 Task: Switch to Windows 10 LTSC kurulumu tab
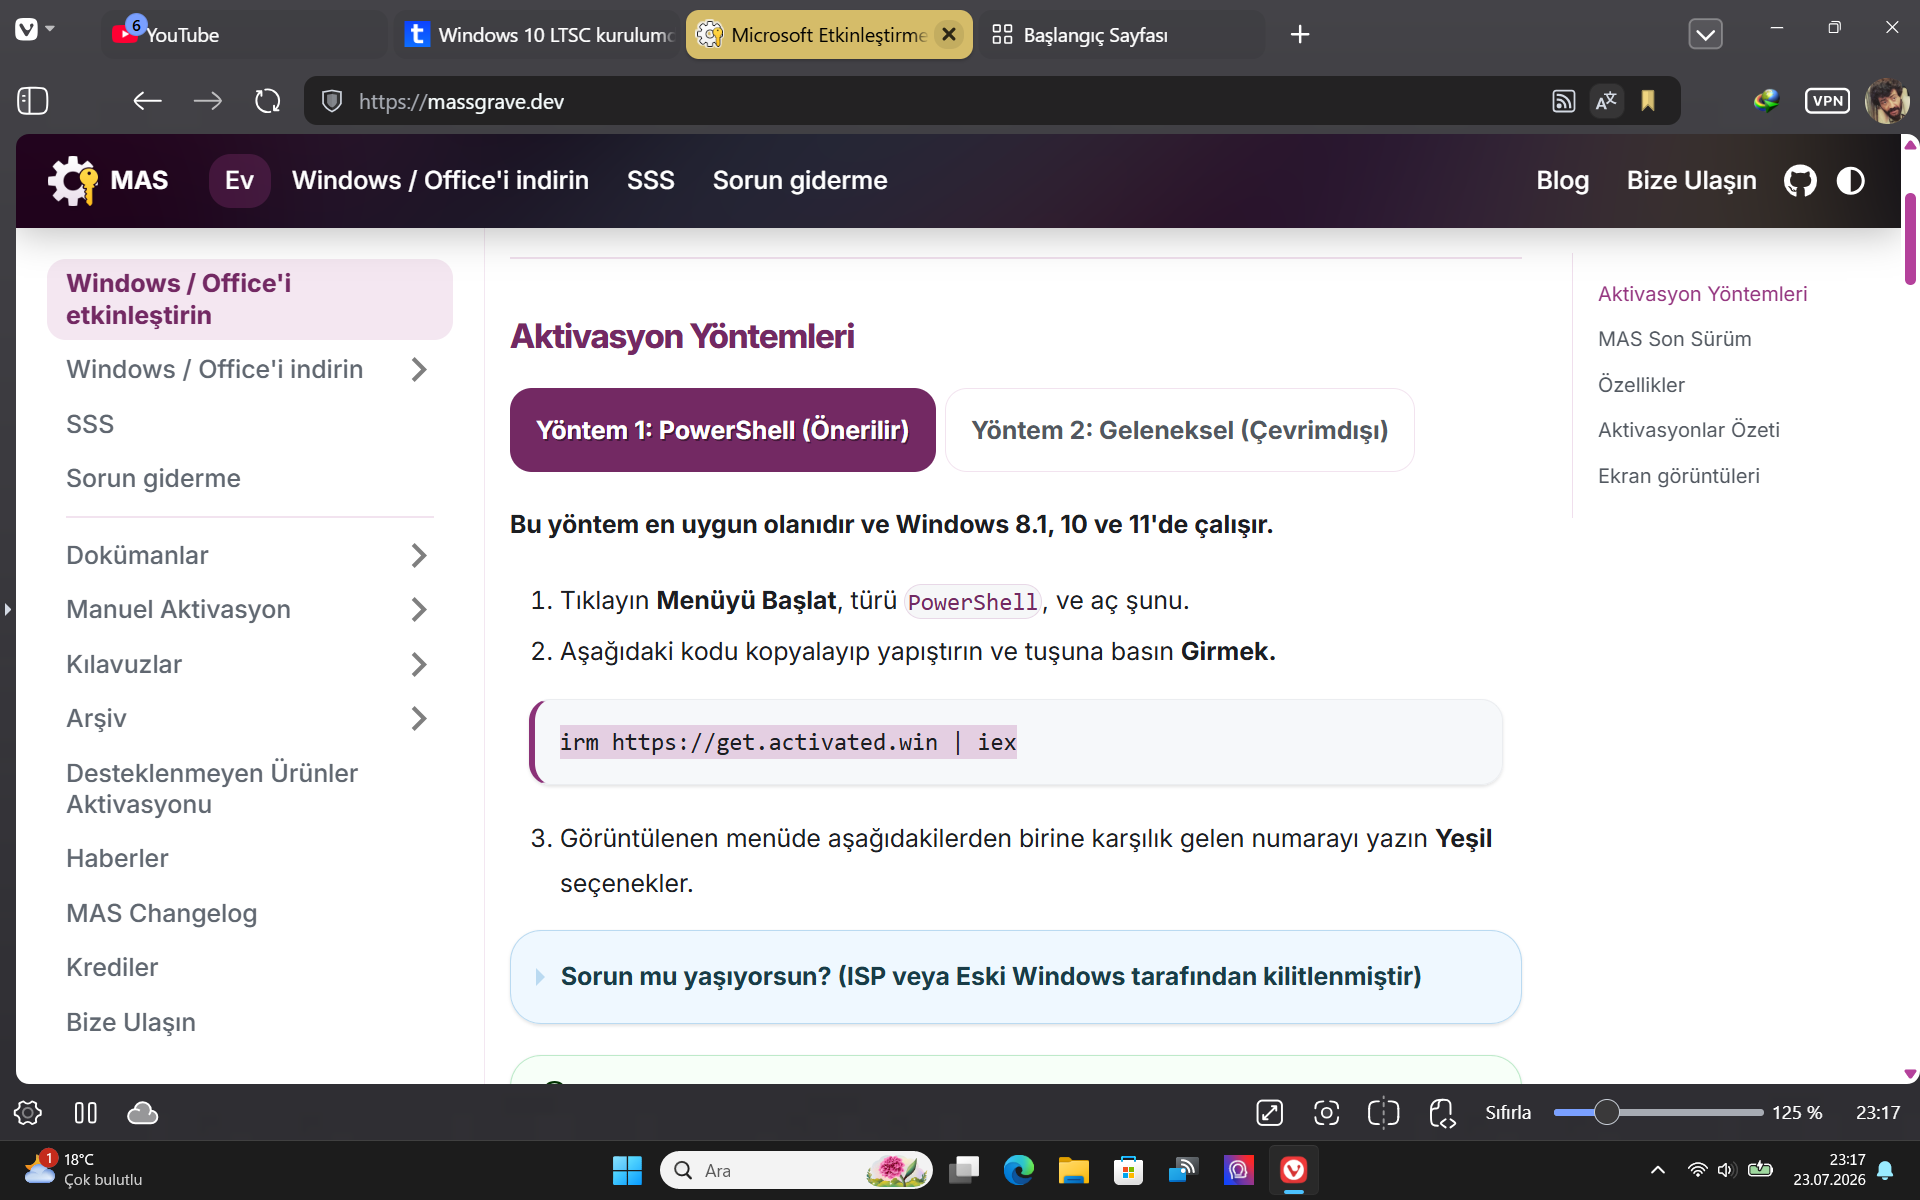coord(538,35)
